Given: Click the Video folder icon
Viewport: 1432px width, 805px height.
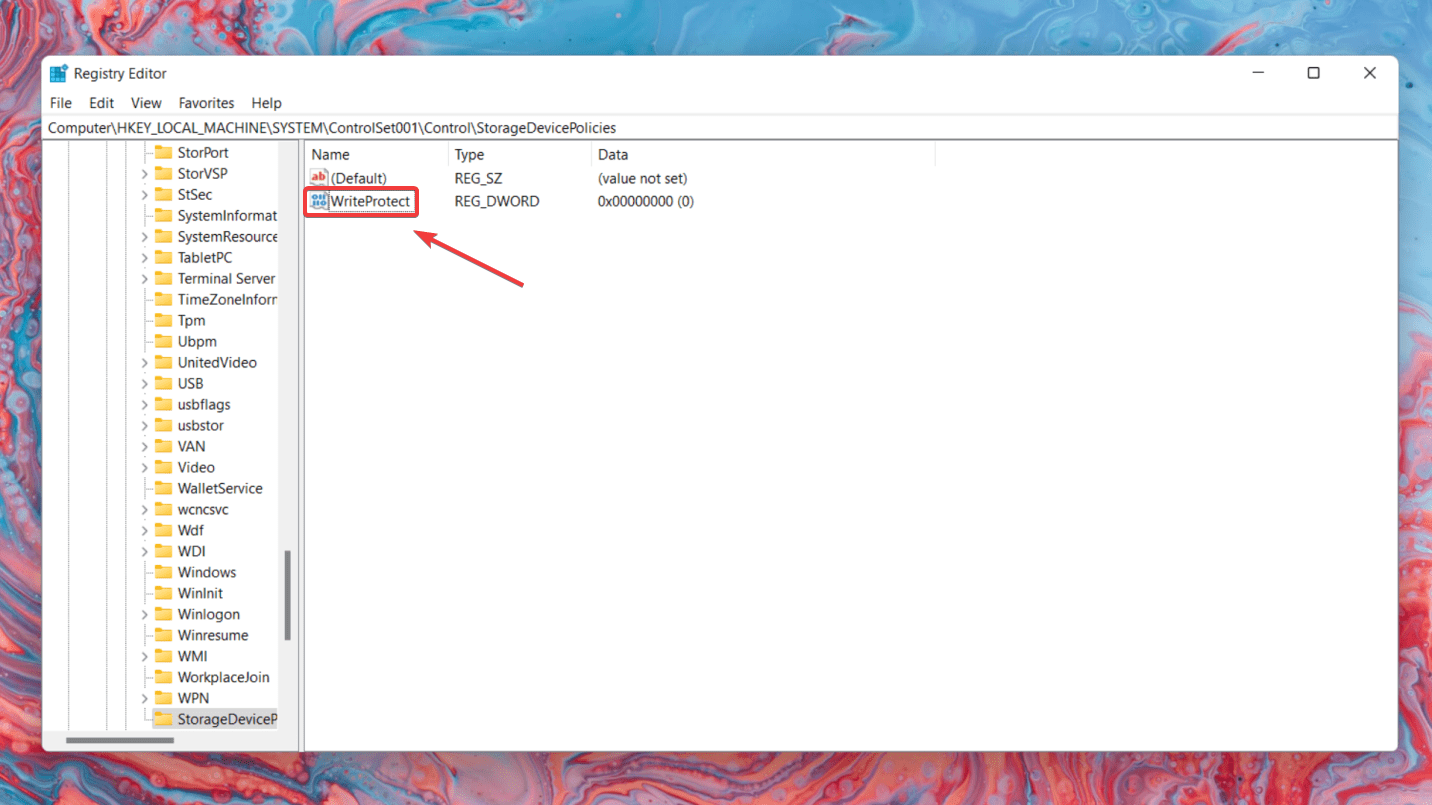Looking at the screenshot, I should pyautogui.click(x=163, y=467).
